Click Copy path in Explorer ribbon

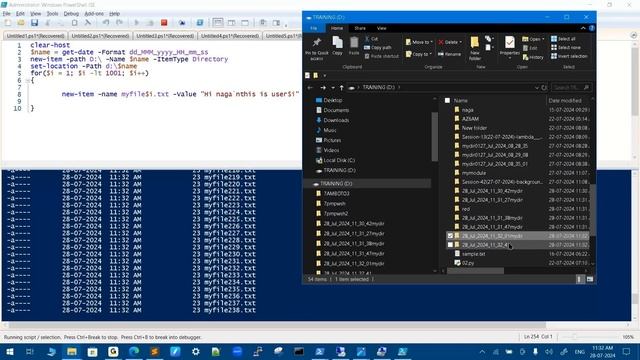378,47
